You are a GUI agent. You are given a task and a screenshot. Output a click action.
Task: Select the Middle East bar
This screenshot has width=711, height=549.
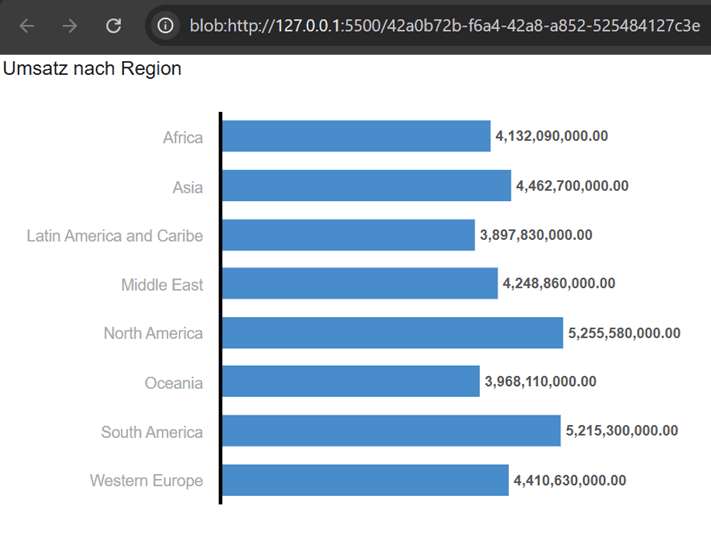coord(359,284)
